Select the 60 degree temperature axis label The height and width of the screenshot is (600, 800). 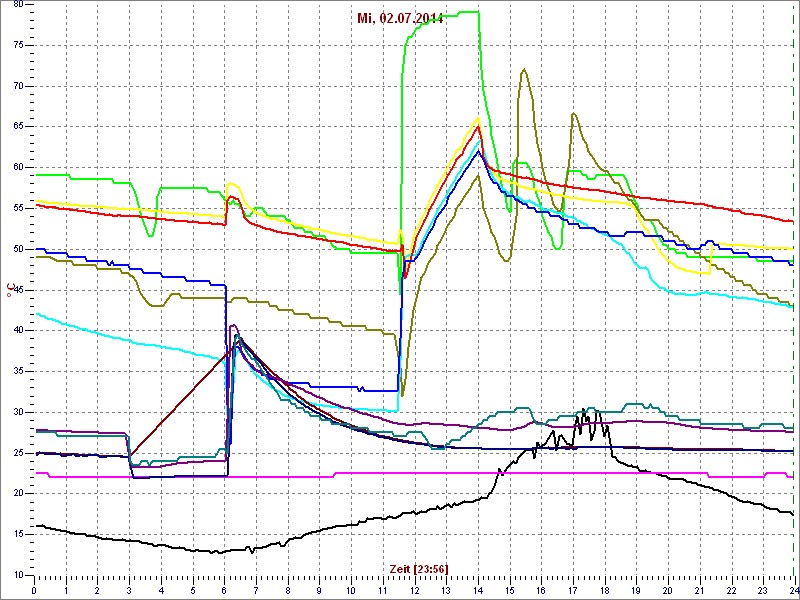click(x=17, y=167)
